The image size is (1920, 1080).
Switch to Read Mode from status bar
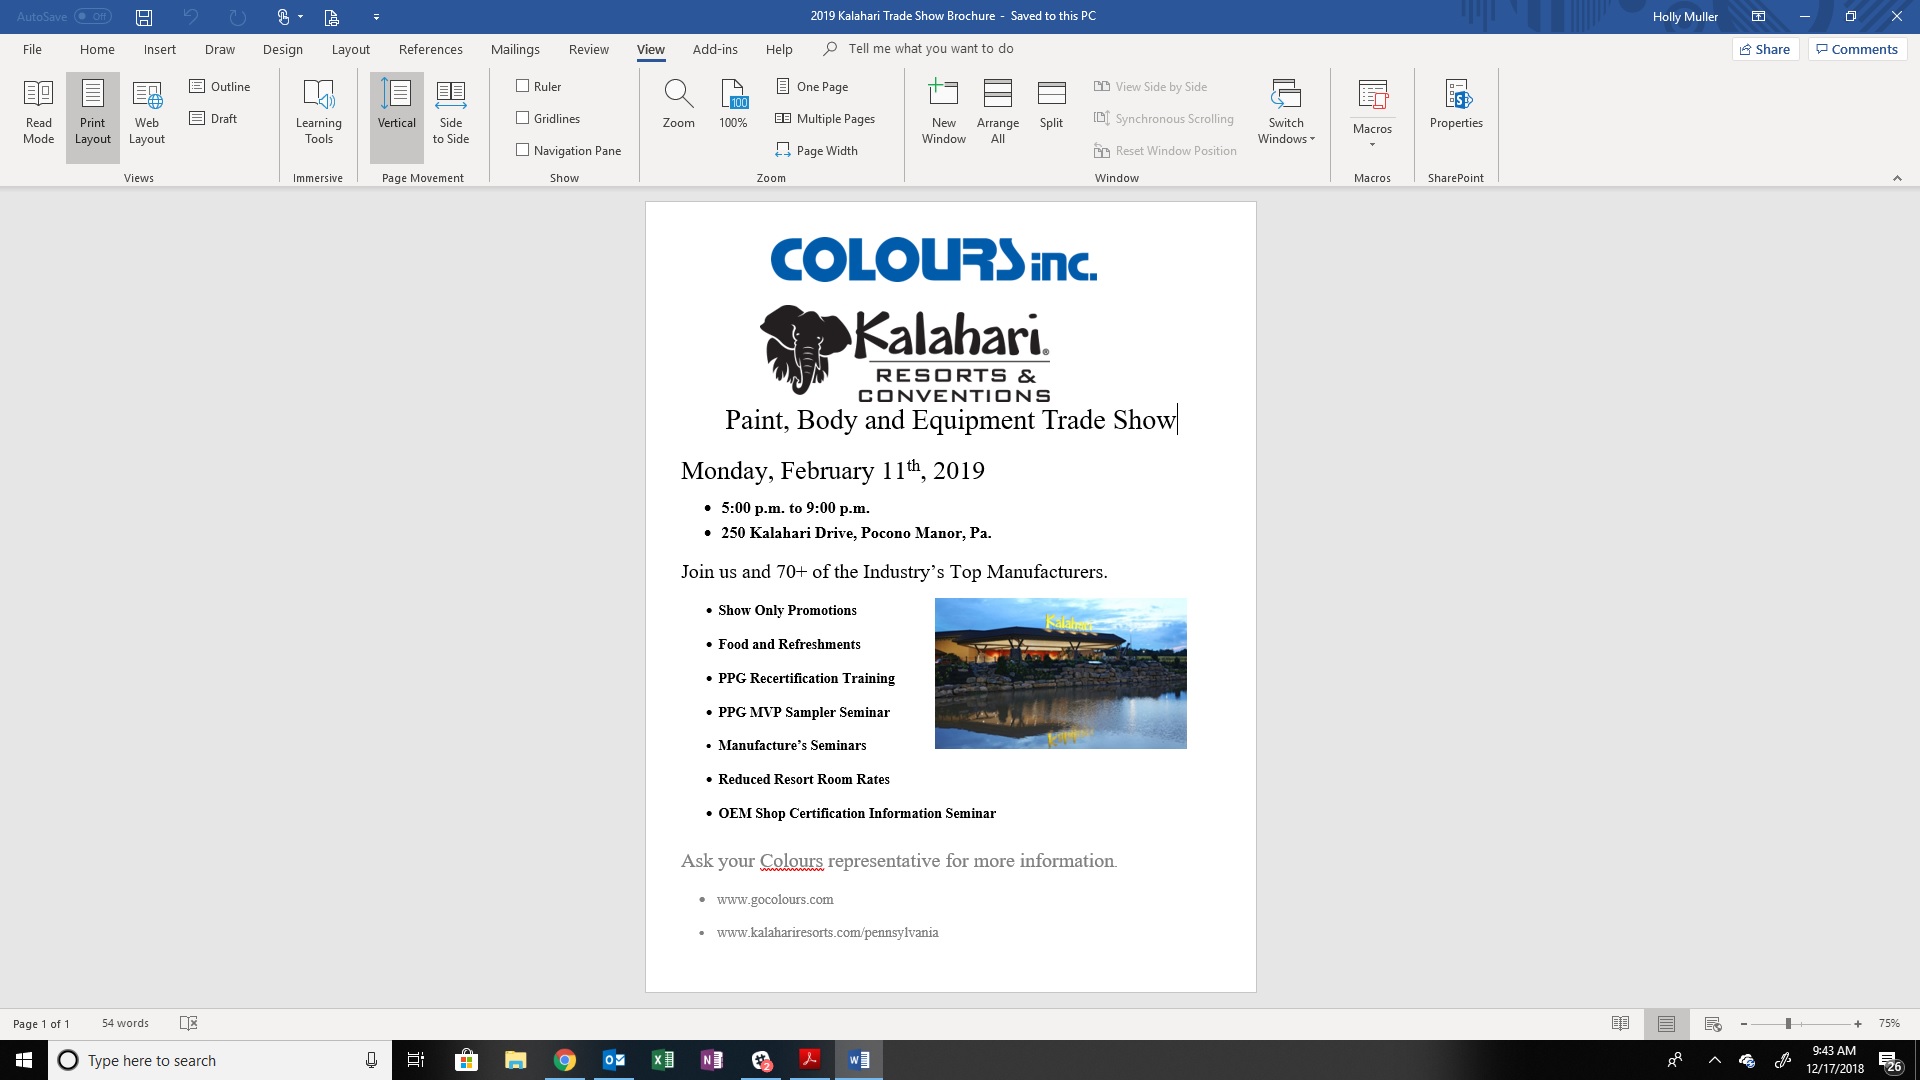(x=1620, y=1023)
